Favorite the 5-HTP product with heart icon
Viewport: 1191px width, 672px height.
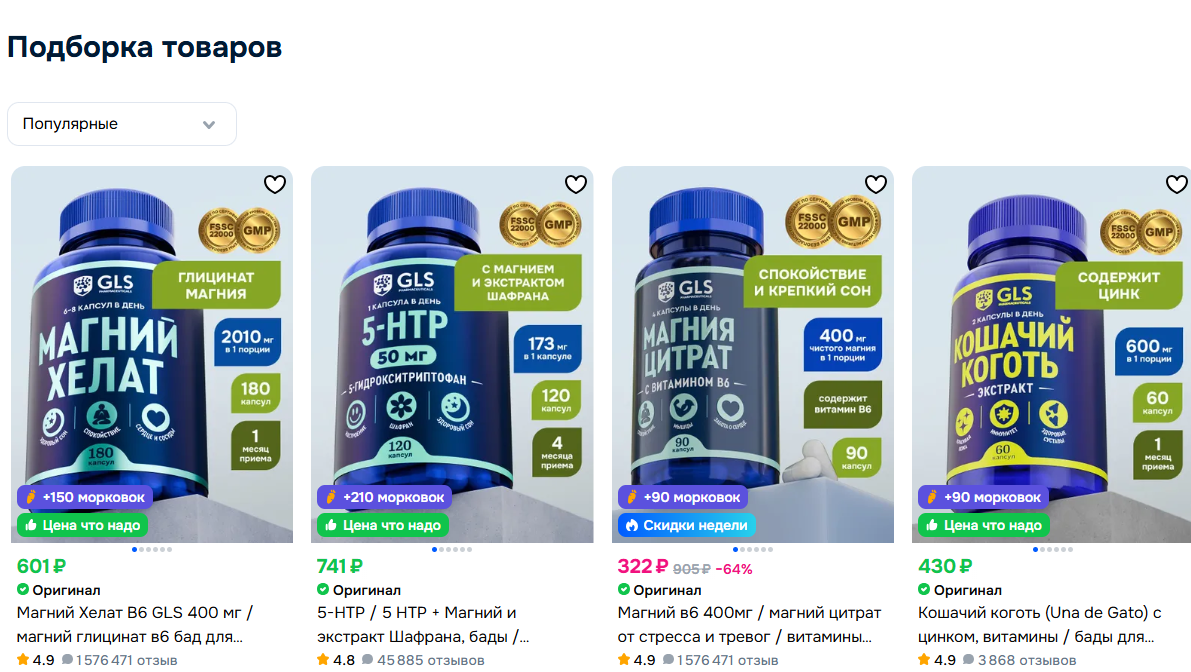click(x=576, y=184)
